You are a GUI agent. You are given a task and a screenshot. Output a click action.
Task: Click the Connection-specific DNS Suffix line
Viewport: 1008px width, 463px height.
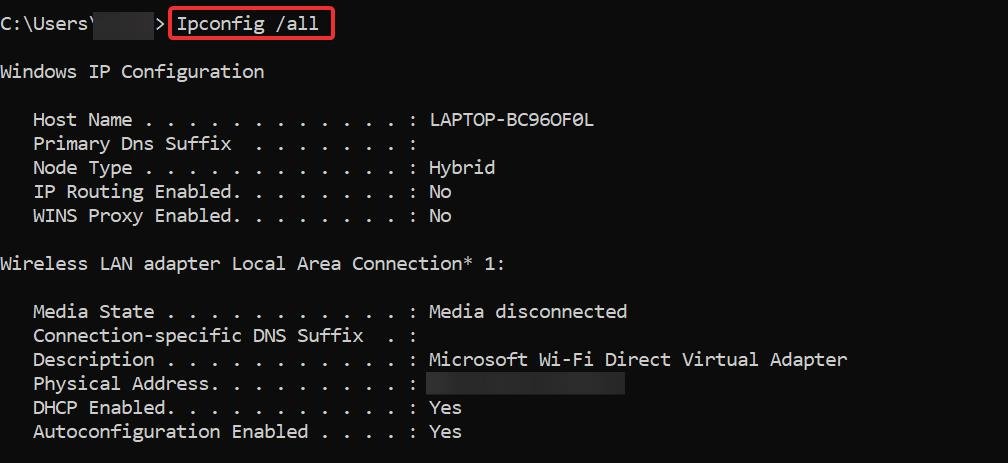click(x=225, y=336)
